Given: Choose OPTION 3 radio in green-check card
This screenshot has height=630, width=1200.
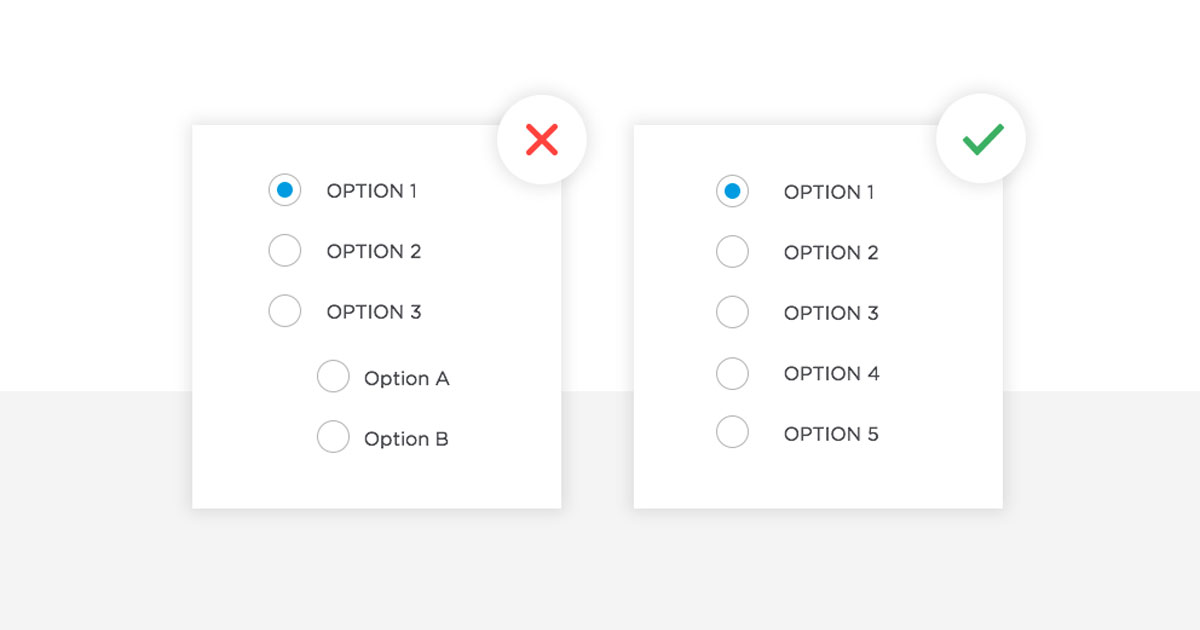Looking at the screenshot, I should tap(732, 312).
